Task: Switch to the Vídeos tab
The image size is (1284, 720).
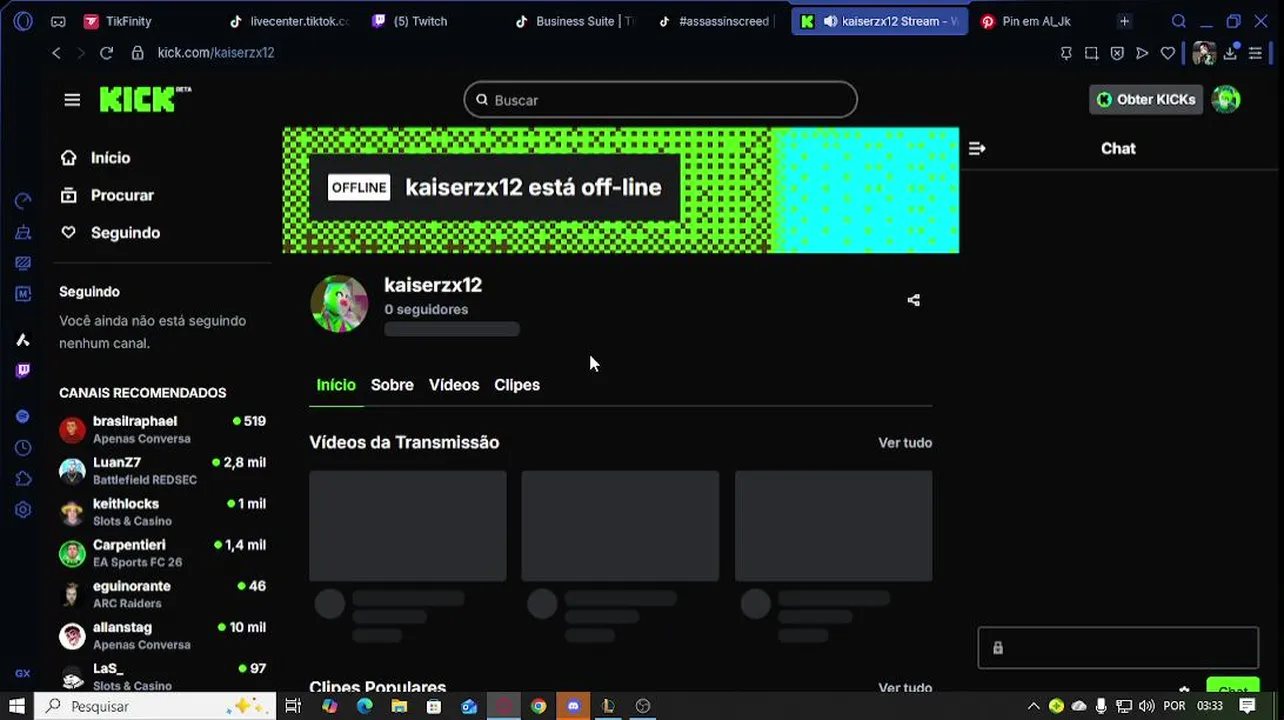Action: point(454,385)
